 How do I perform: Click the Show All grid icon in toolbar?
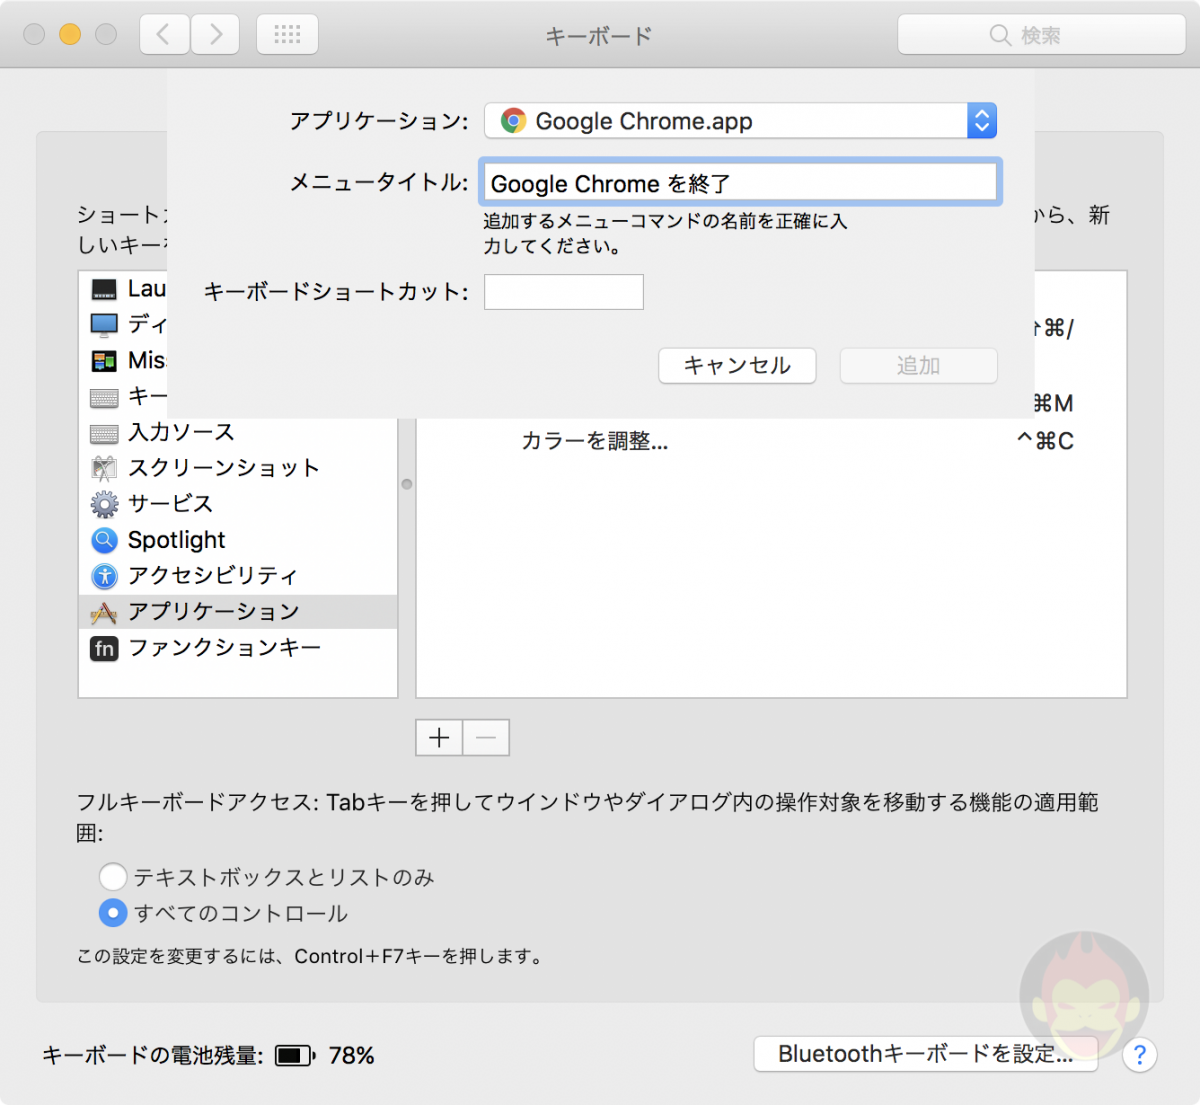pos(287,33)
